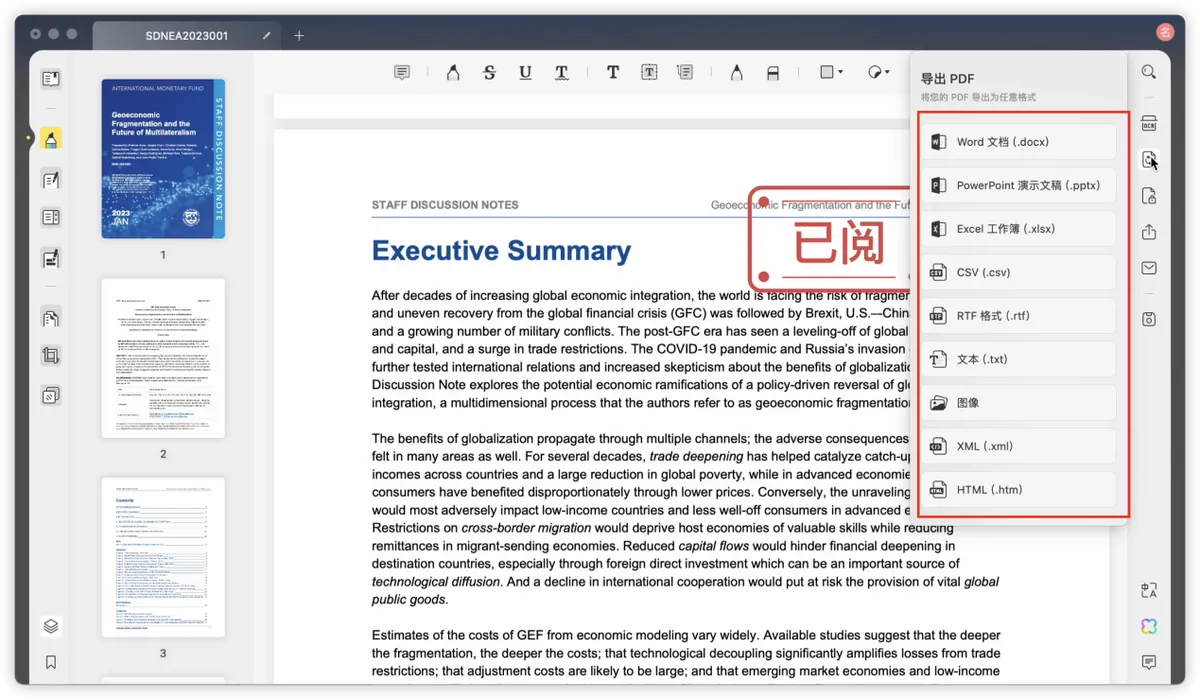The width and height of the screenshot is (1200, 700).
Task: Open the Bookmark panel icon at bottom left
Action: (51, 663)
